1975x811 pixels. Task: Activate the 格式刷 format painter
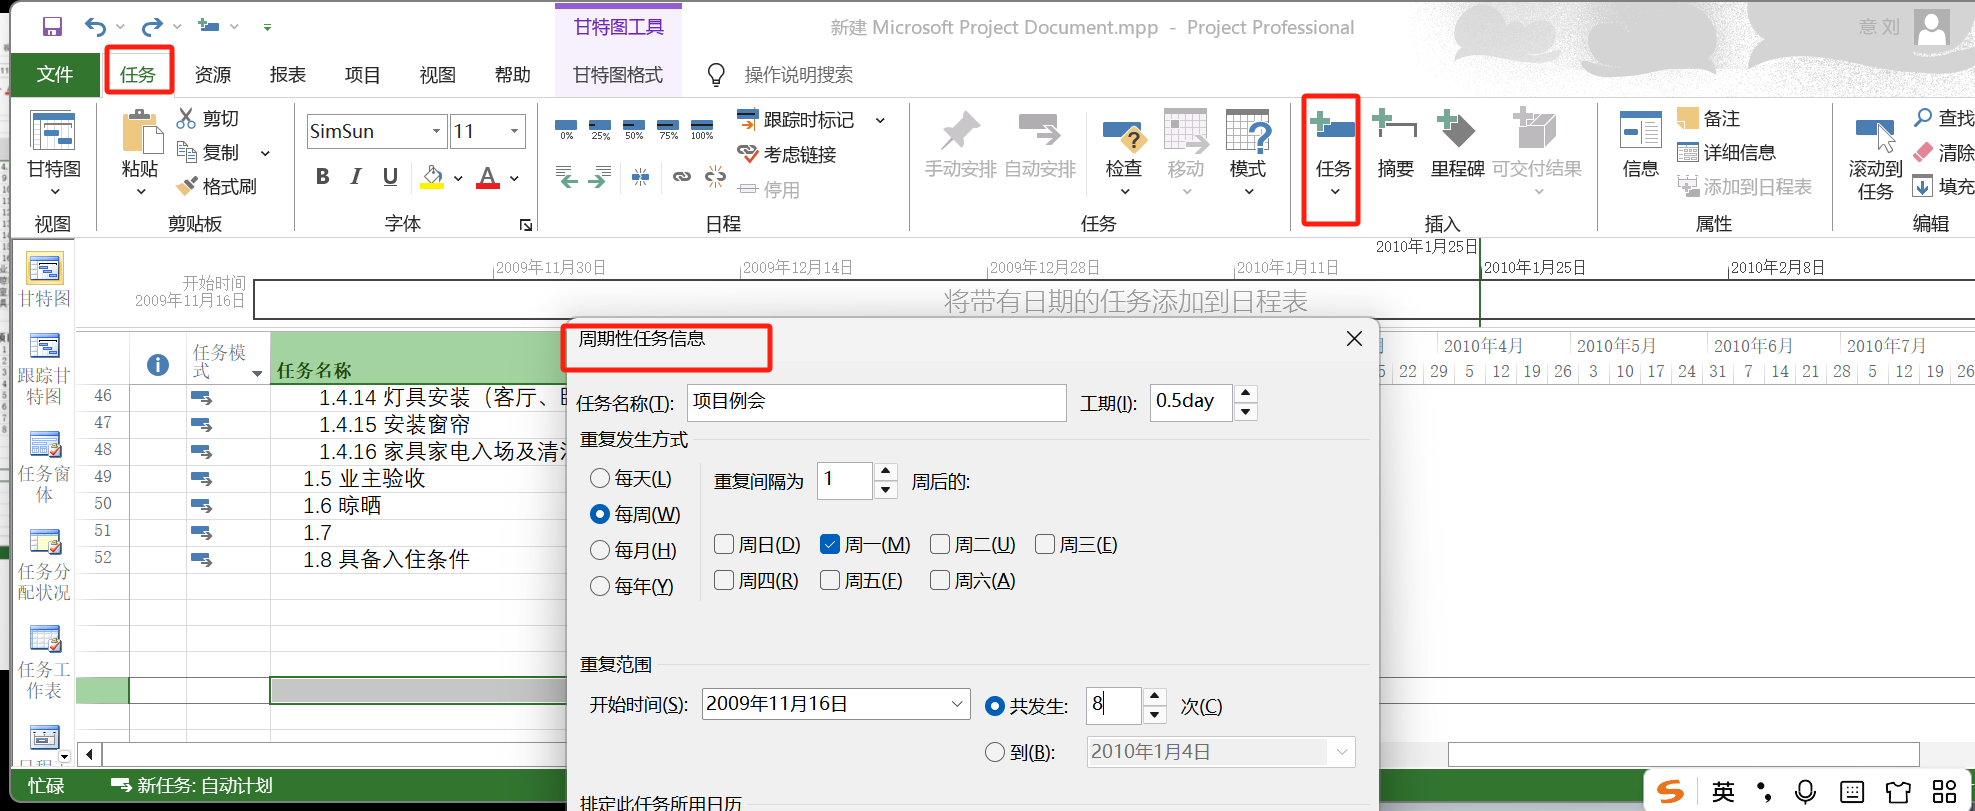216,187
